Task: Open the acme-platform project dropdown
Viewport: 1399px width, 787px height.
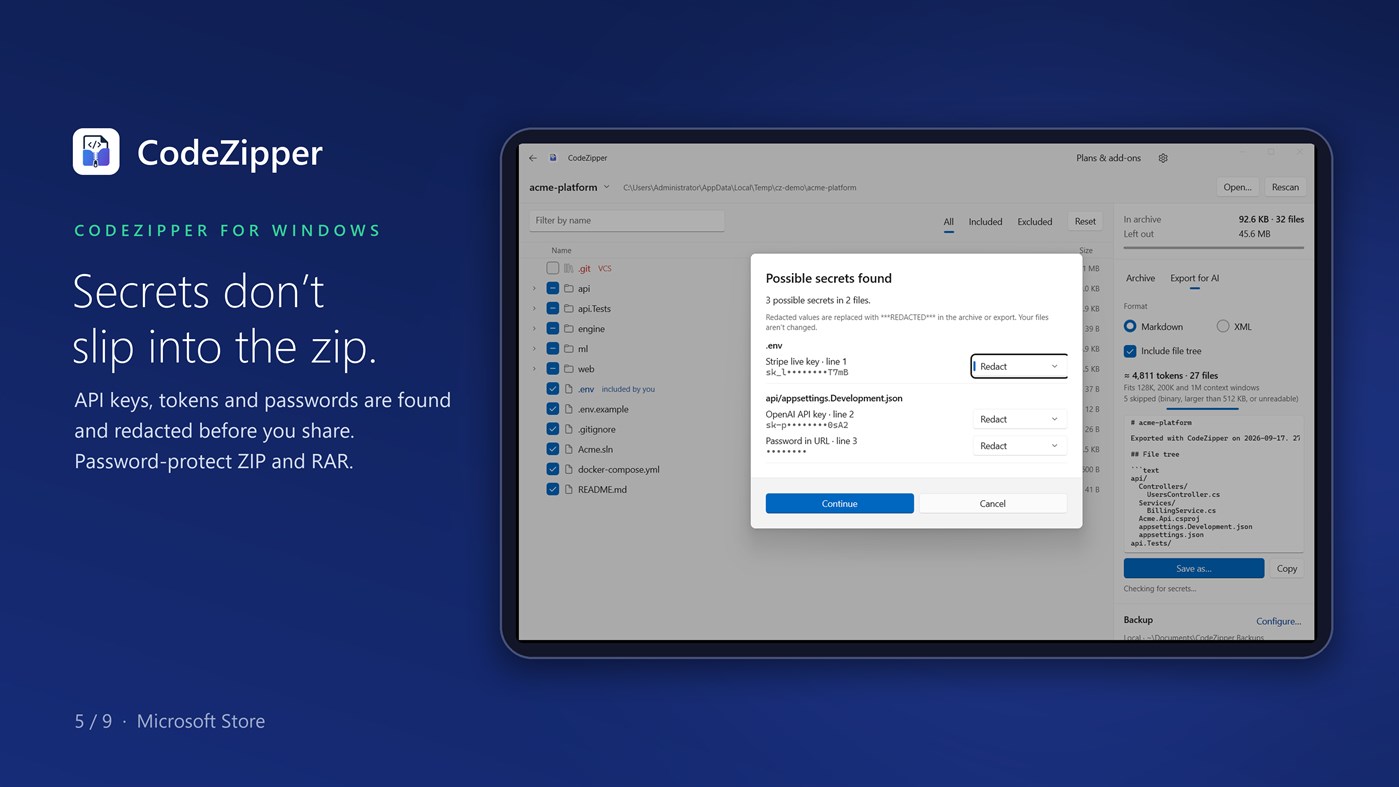Action: (569, 187)
